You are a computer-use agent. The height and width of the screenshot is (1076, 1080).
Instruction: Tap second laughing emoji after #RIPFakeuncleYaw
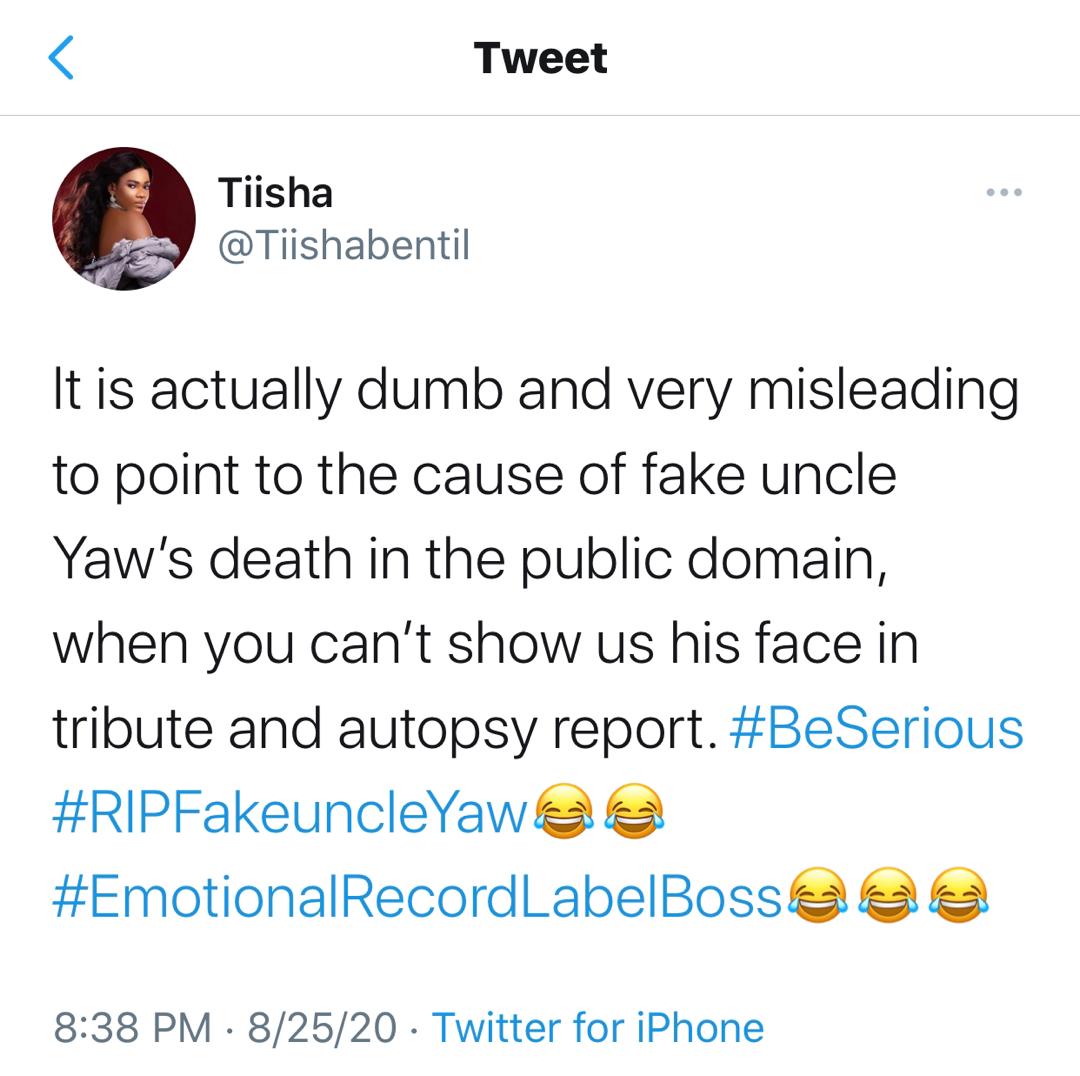634,811
